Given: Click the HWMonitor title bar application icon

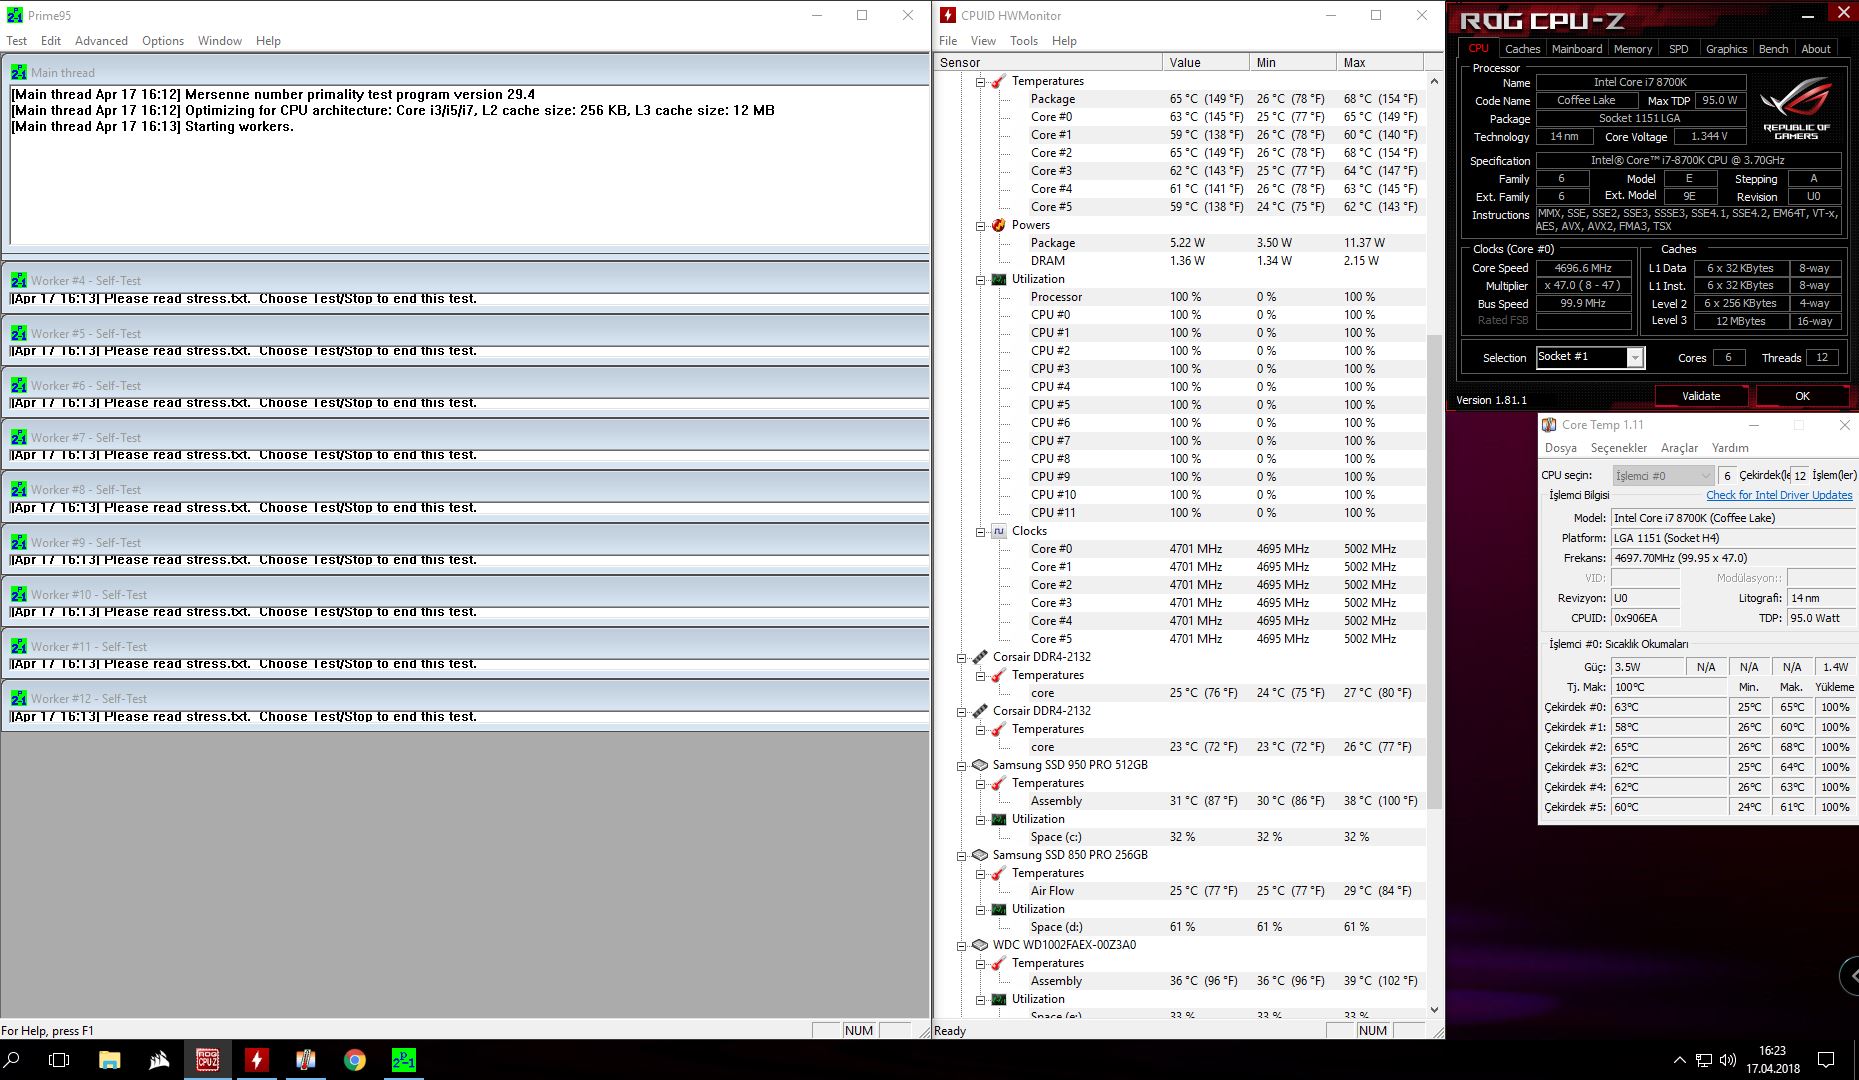Looking at the screenshot, I should tap(947, 15).
